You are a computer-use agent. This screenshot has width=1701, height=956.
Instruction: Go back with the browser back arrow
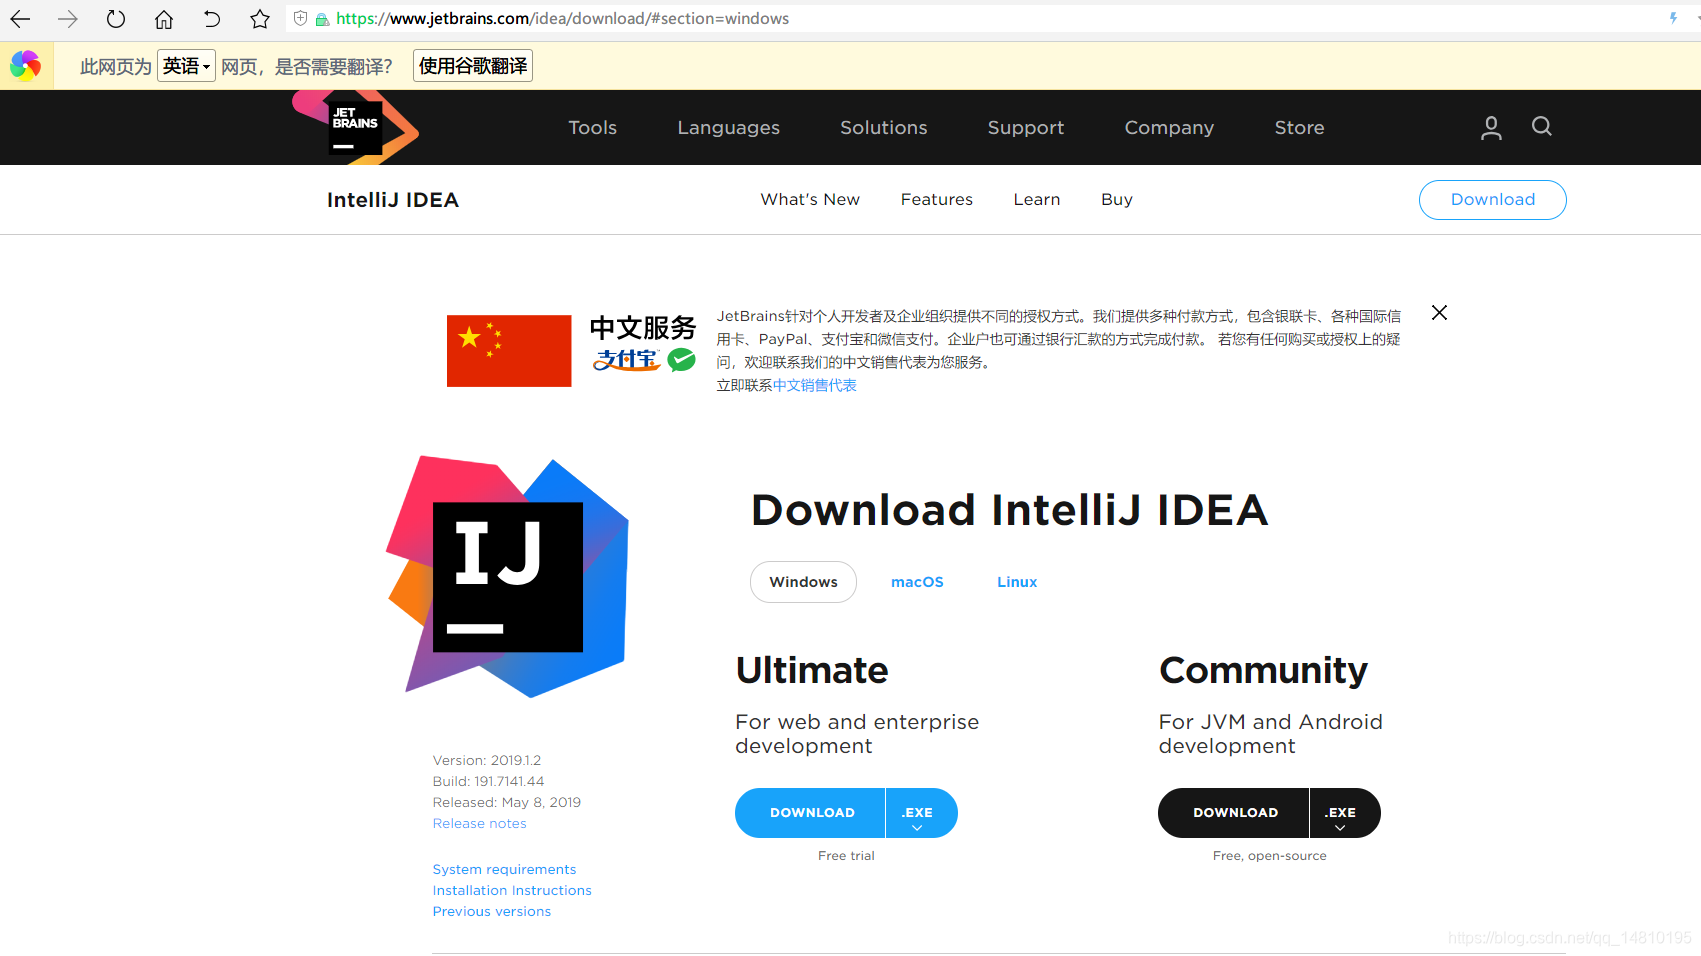[x=20, y=19]
